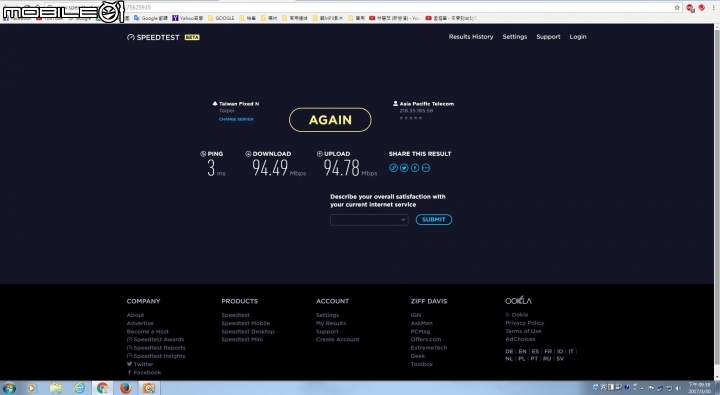The height and width of the screenshot is (395, 720).
Task: Switch site language to RU
Action: point(547,359)
